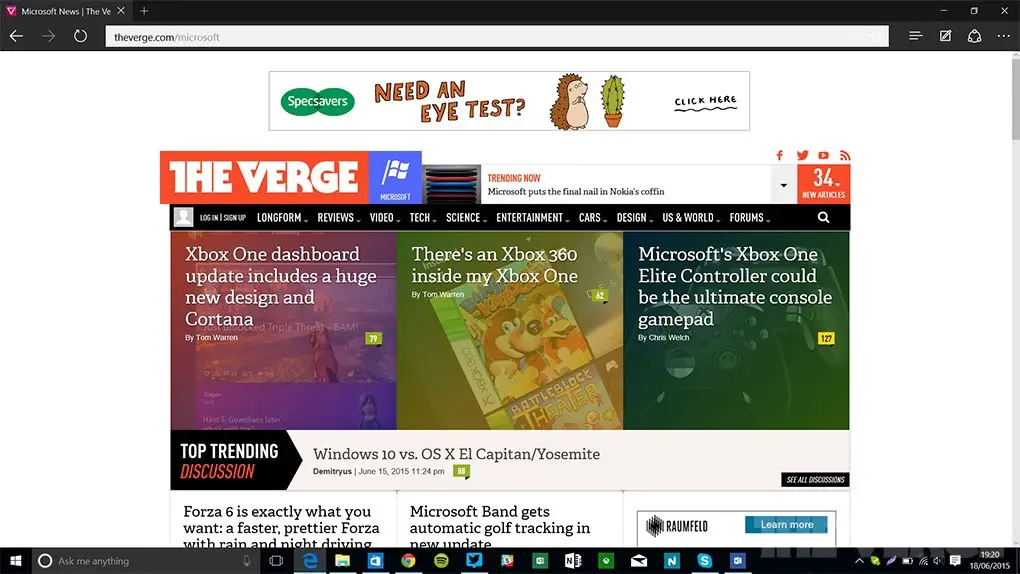
Task: Open a new browser tab
Action: click(144, 11)
